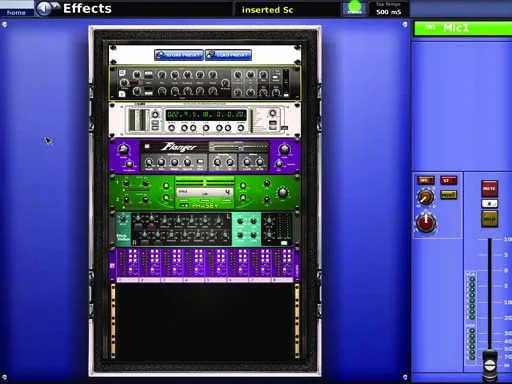Click the vertical meter at right of reverb unit
The height and width of the screenshot is (384, 512).
point(286,83)
